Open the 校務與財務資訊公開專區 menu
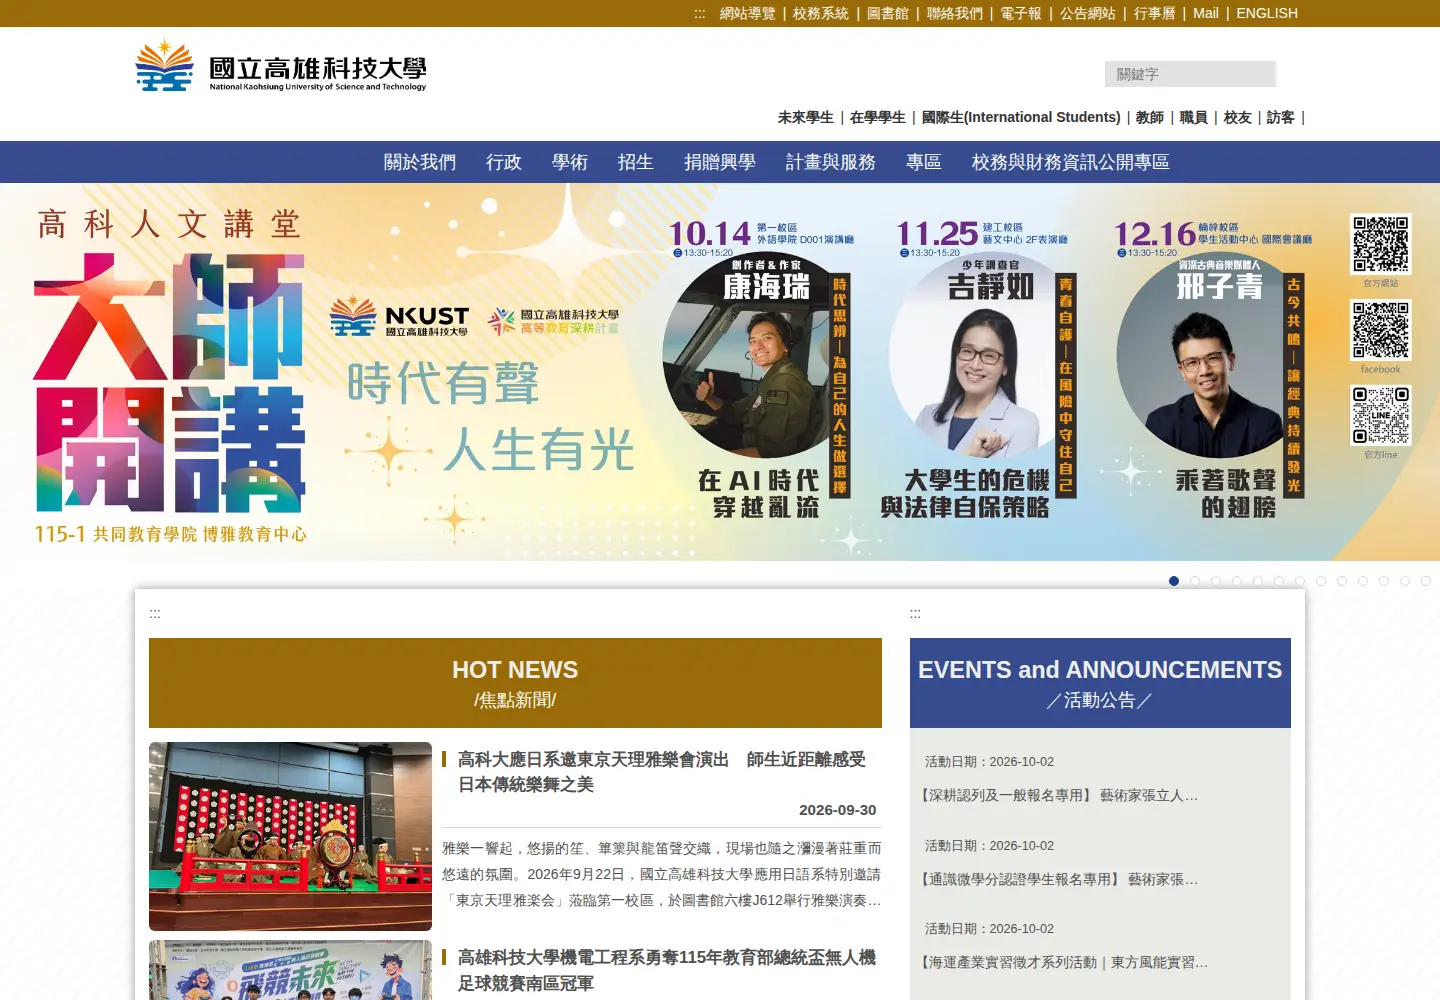1440x1000 pixels. point(1071,162)
